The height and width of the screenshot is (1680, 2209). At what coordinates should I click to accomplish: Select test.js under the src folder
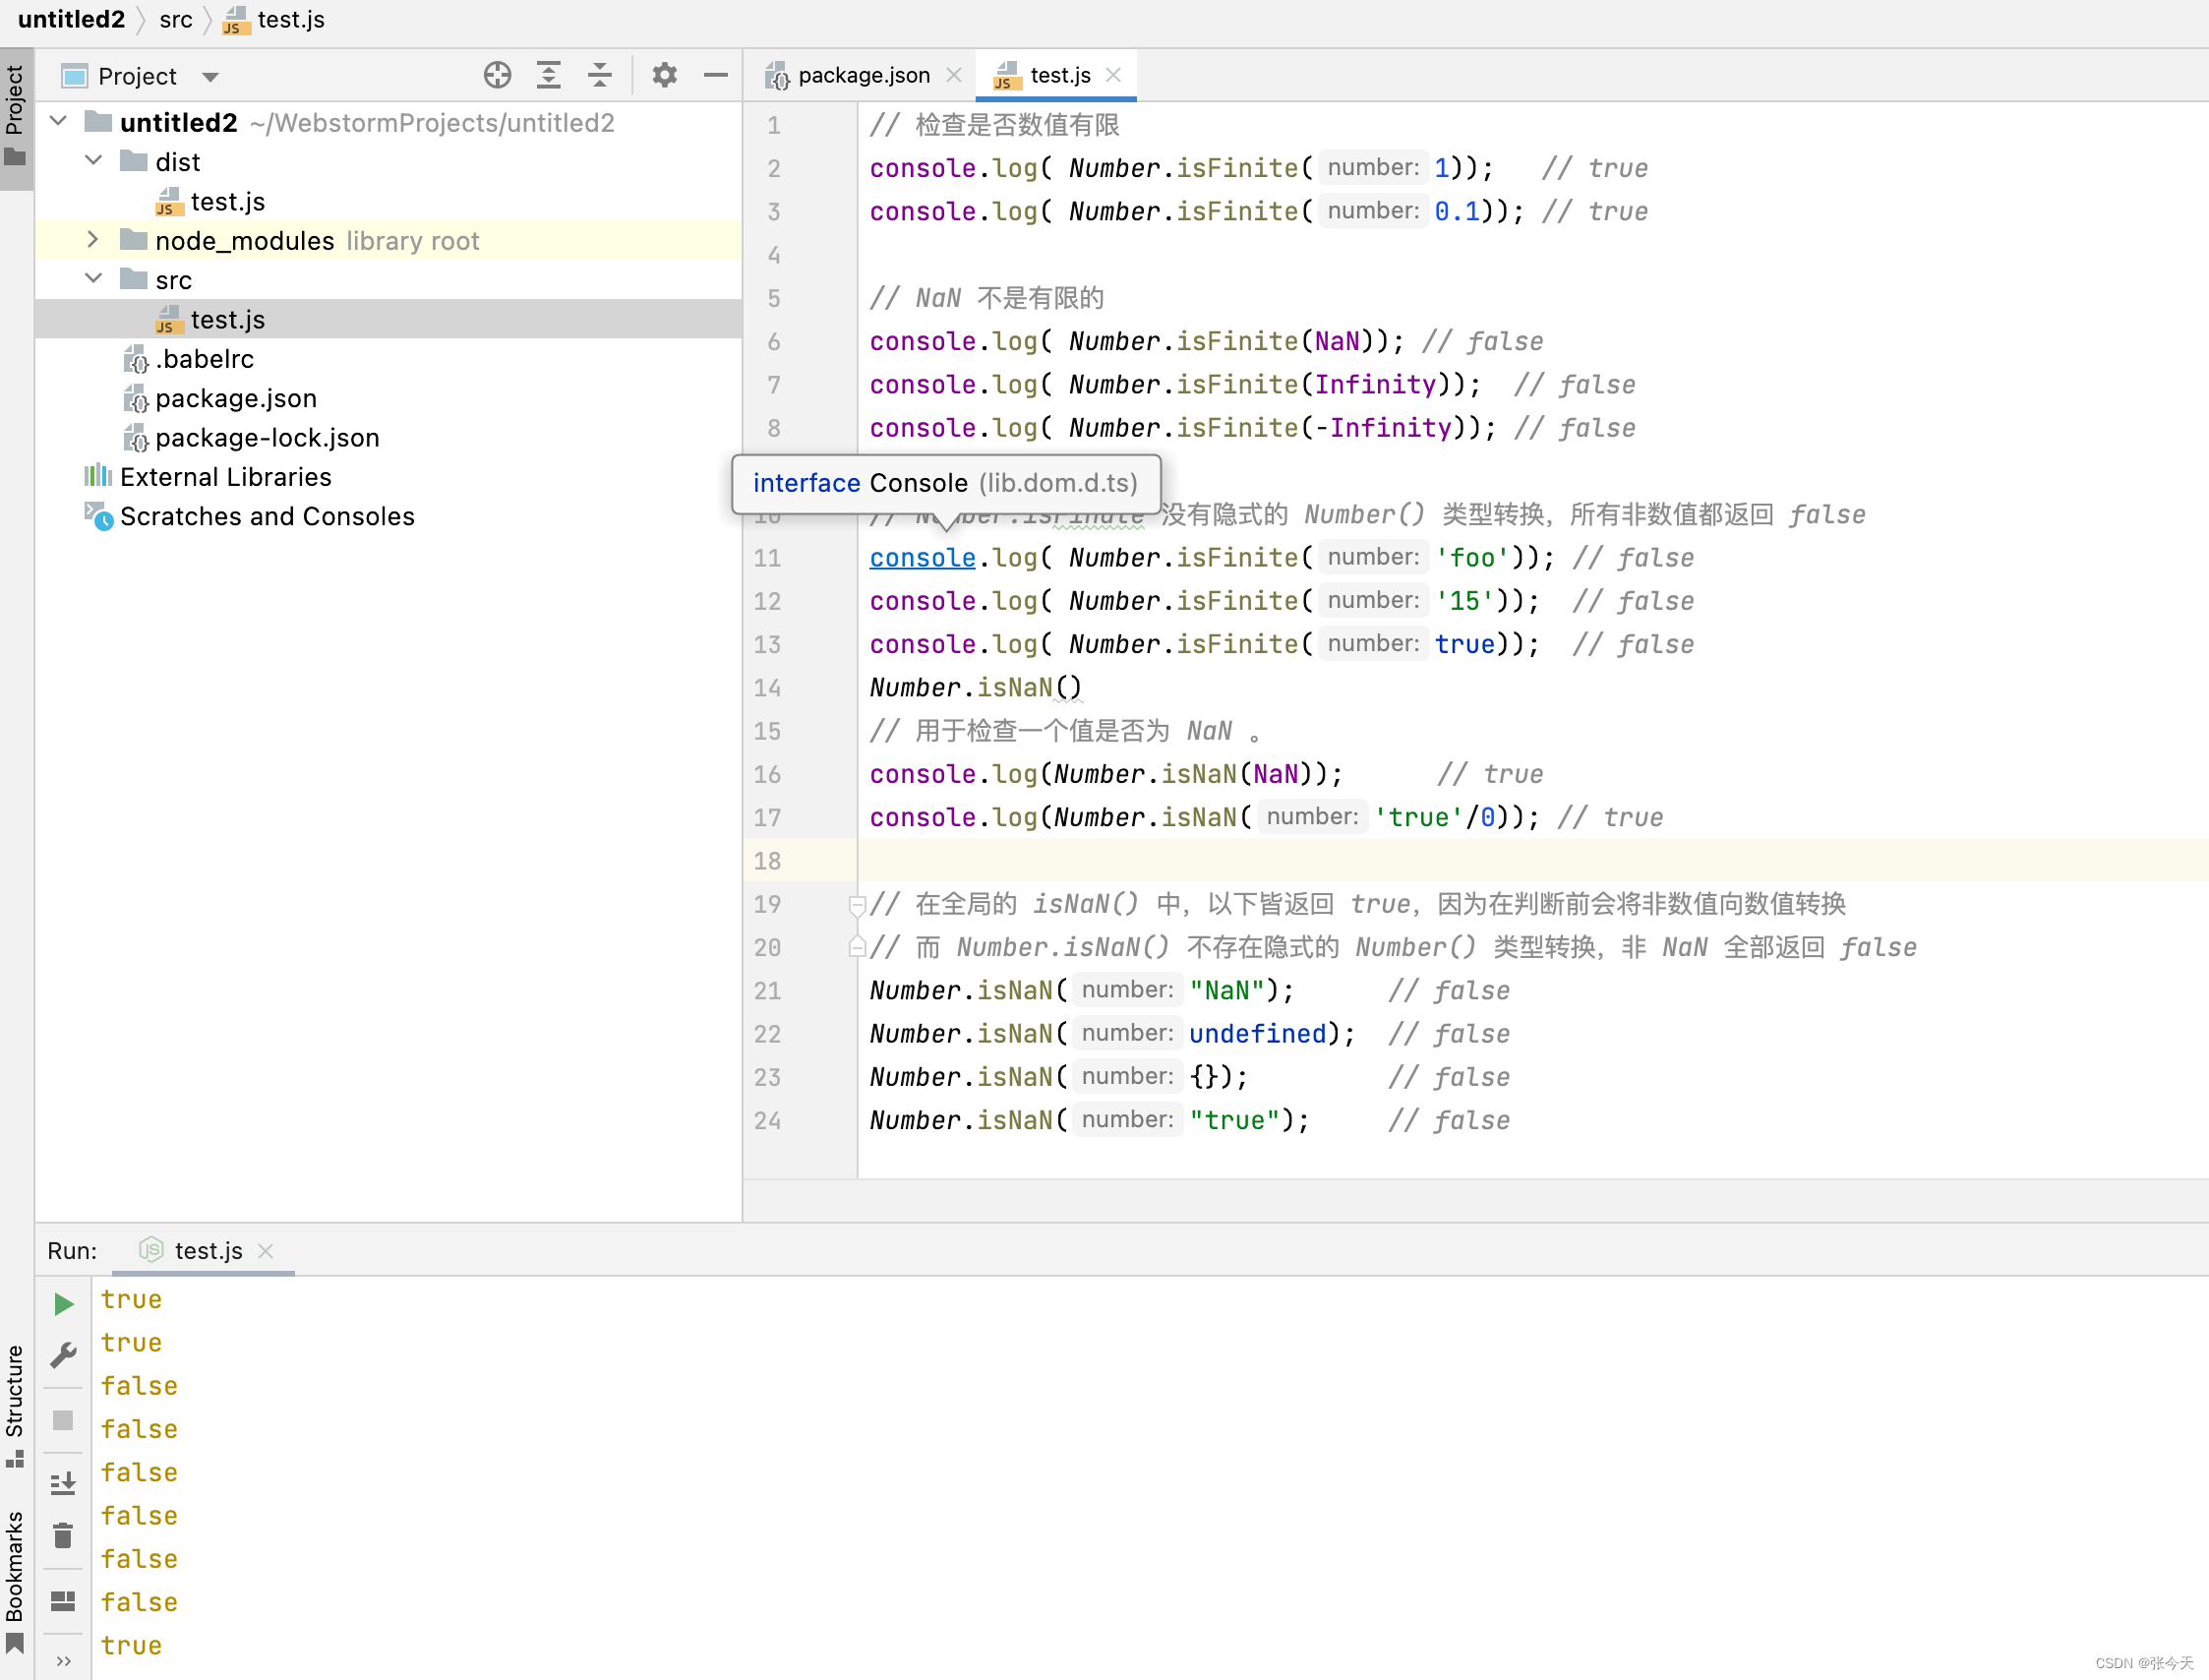(227, 319)
